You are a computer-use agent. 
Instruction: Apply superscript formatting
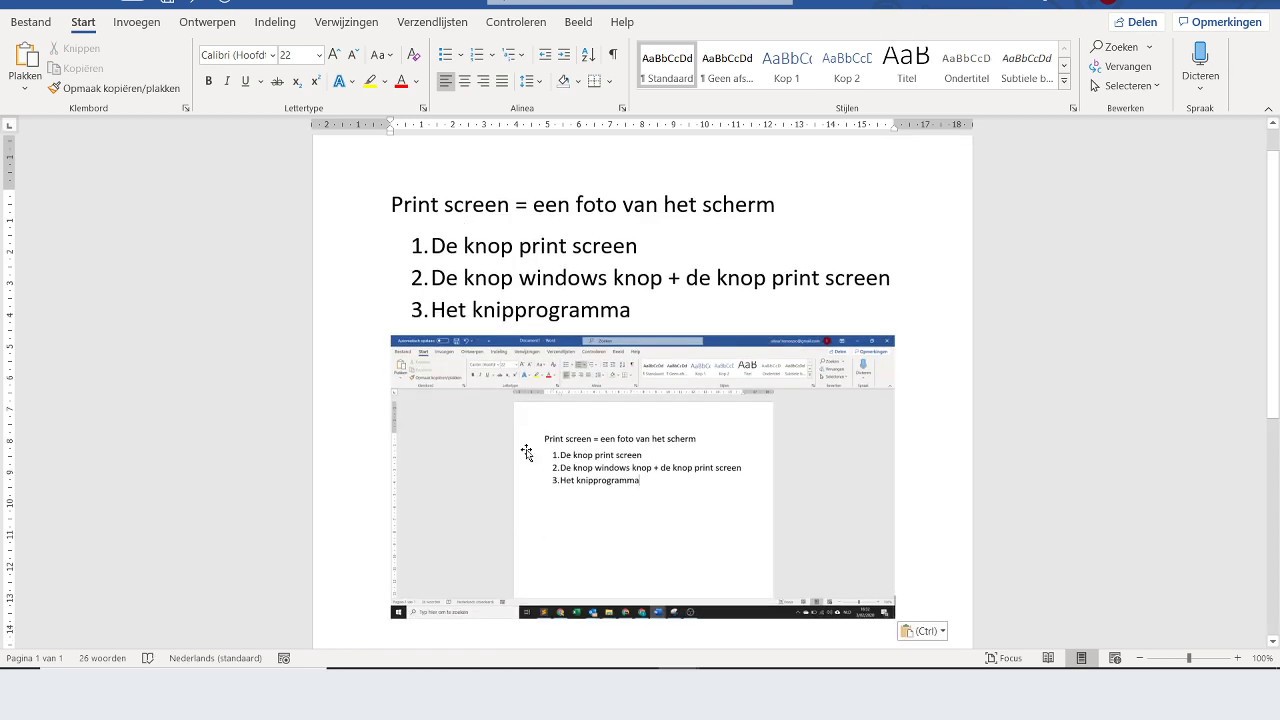316,81
